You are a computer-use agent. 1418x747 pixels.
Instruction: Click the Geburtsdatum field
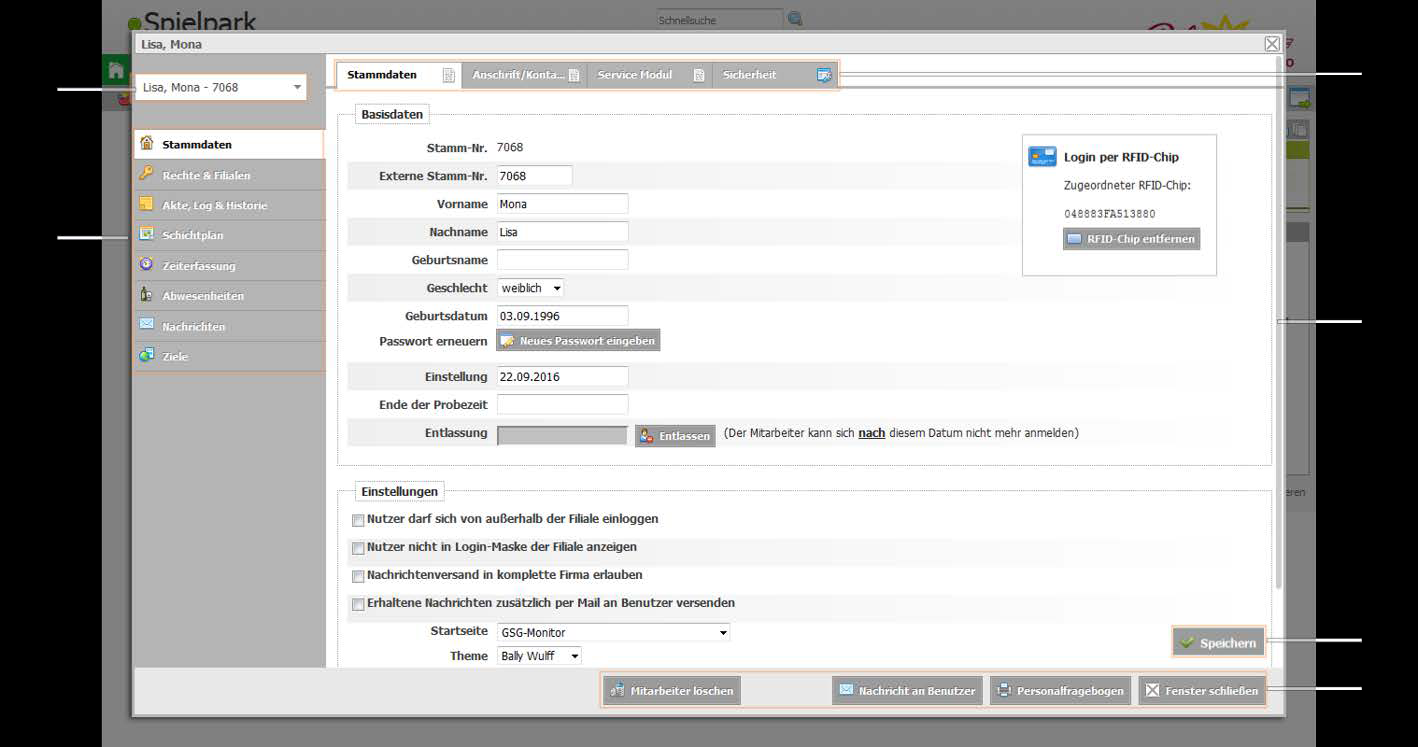pos(562,316)
